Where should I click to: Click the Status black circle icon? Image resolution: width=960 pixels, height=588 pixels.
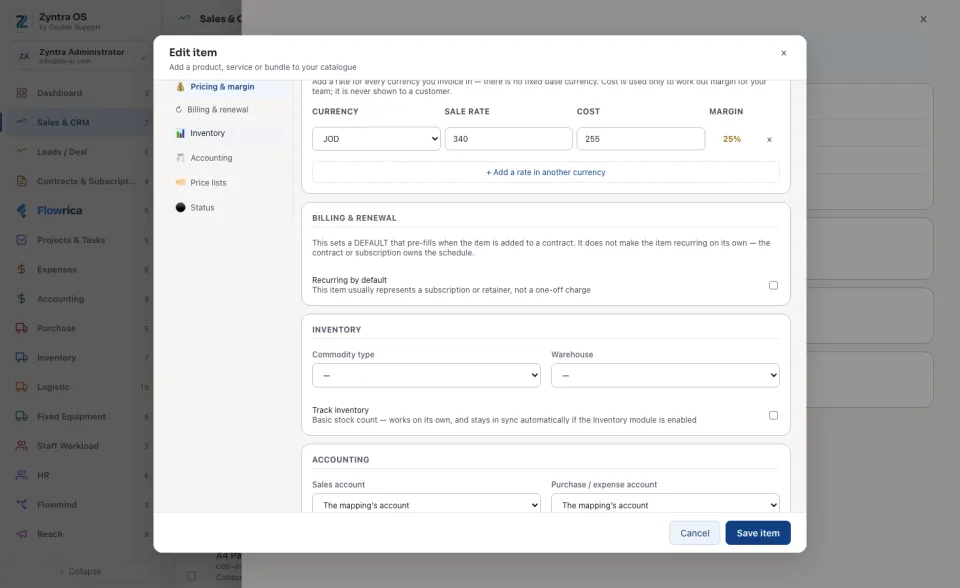[x=180, y=207]
